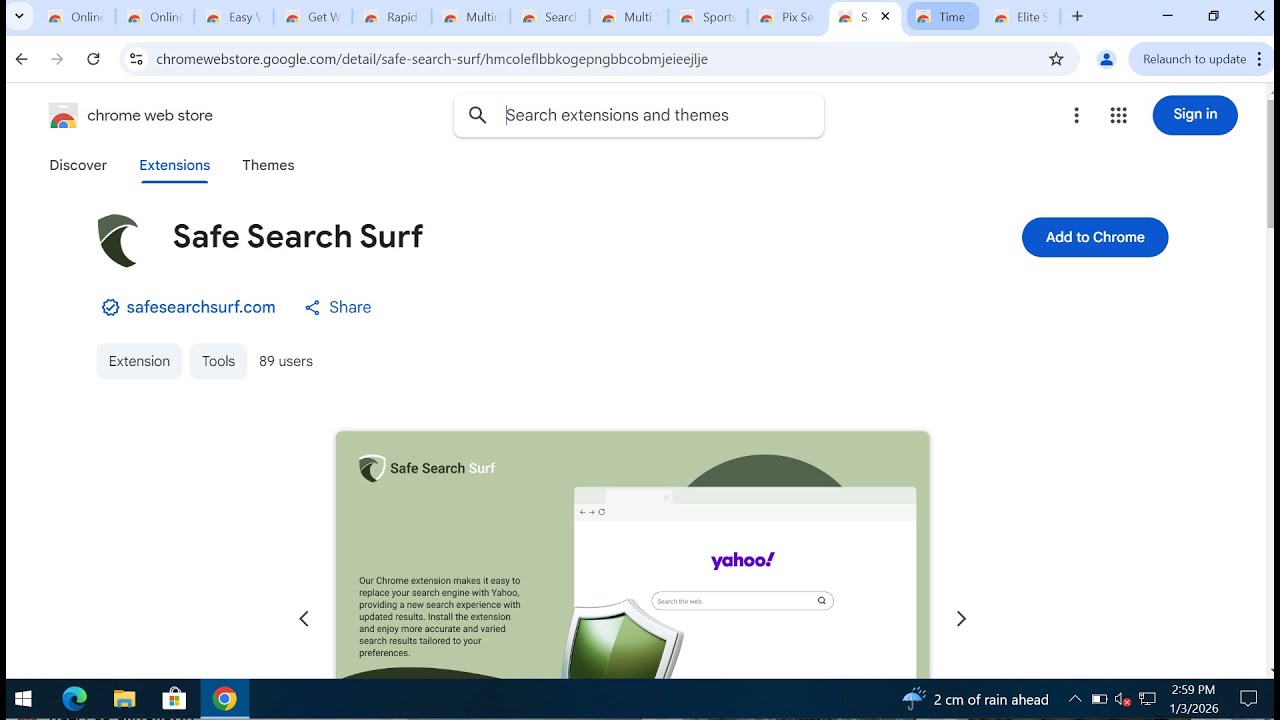Open web store more options menu

coord(1076,115)
